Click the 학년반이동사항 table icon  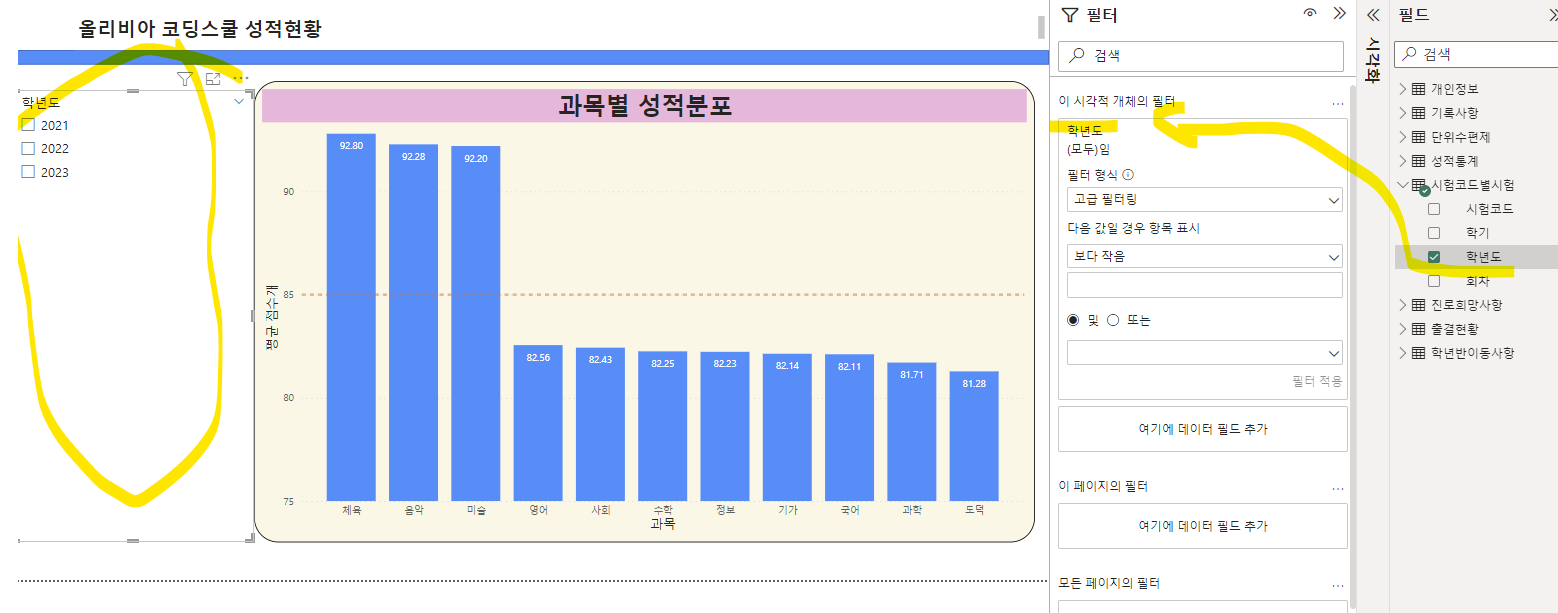[x=1418, y=353]
